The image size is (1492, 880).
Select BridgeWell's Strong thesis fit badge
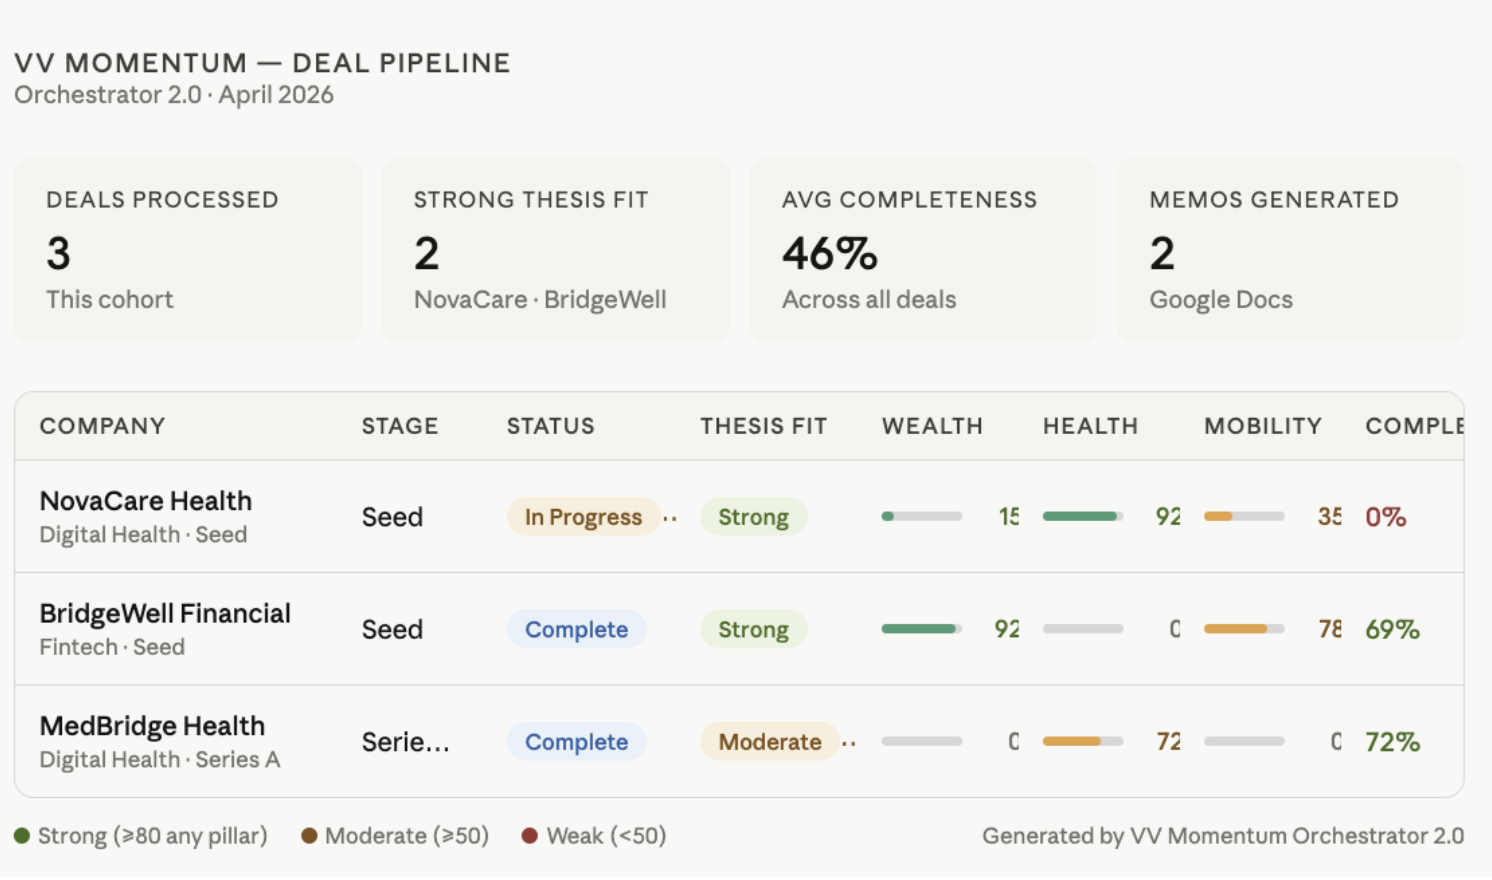[x=752, y=629]
